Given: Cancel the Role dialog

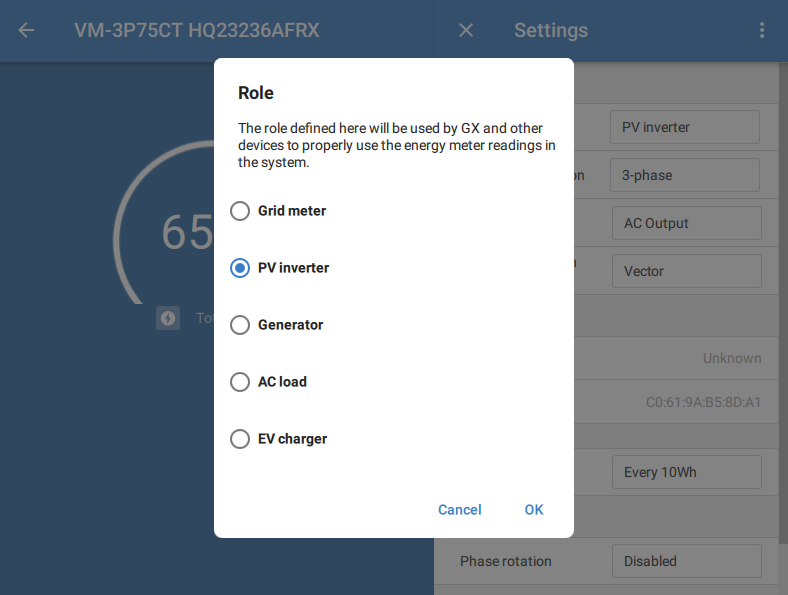Looking at the screenshot, I should coord(460,510).
